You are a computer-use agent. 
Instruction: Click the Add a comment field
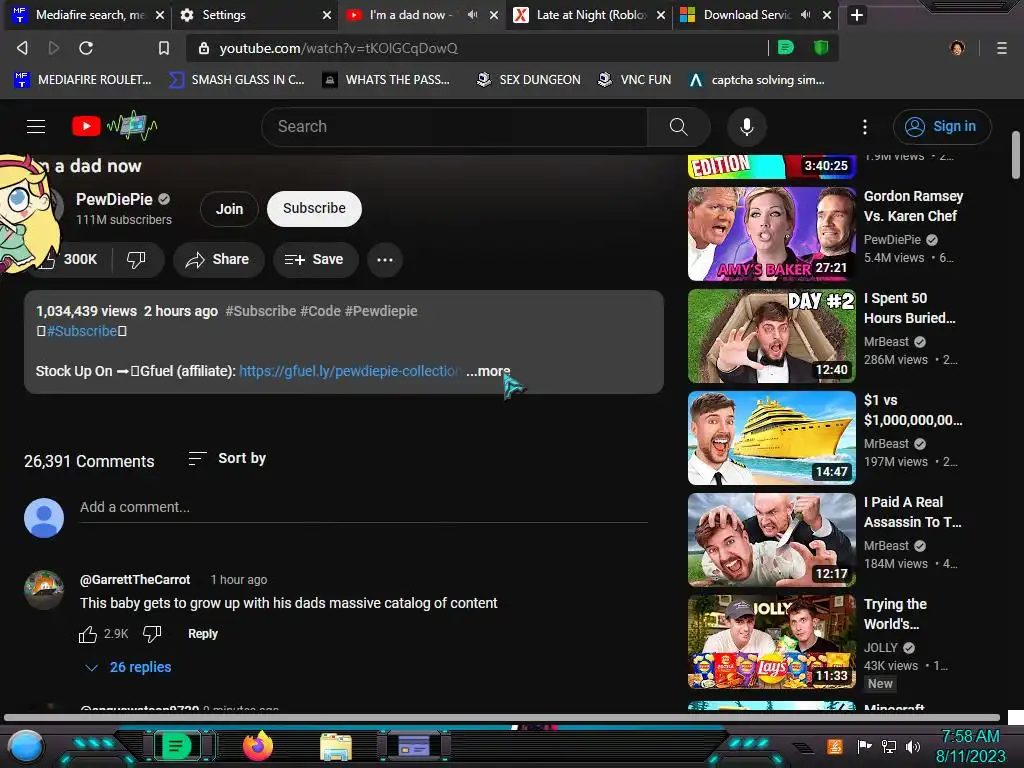coord(363,507)
